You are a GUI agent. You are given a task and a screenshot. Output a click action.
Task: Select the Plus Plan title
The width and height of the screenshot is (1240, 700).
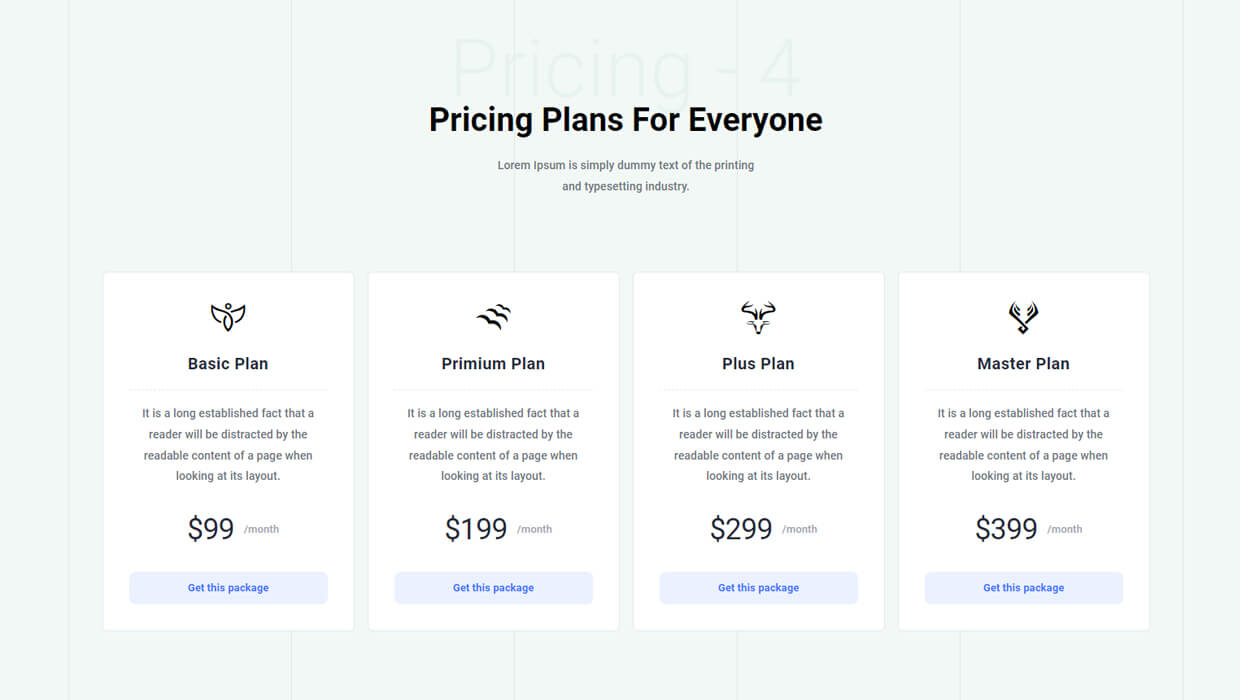pos(758,364)
